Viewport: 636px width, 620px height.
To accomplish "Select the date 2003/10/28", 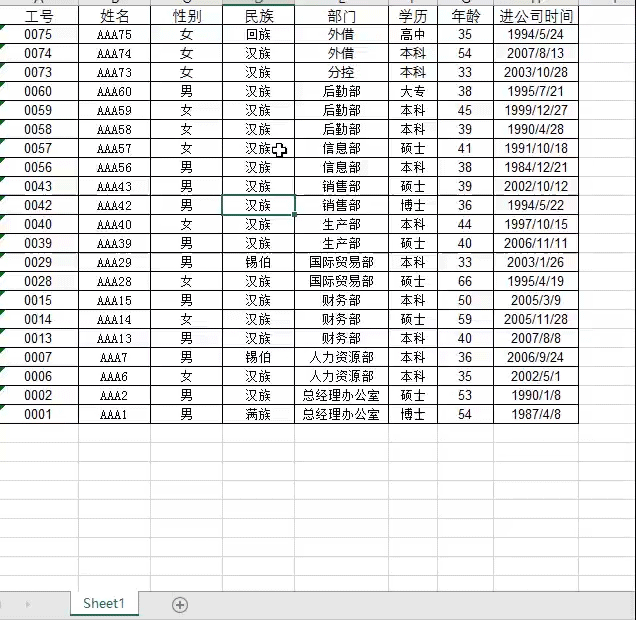I will click(536, 73).
